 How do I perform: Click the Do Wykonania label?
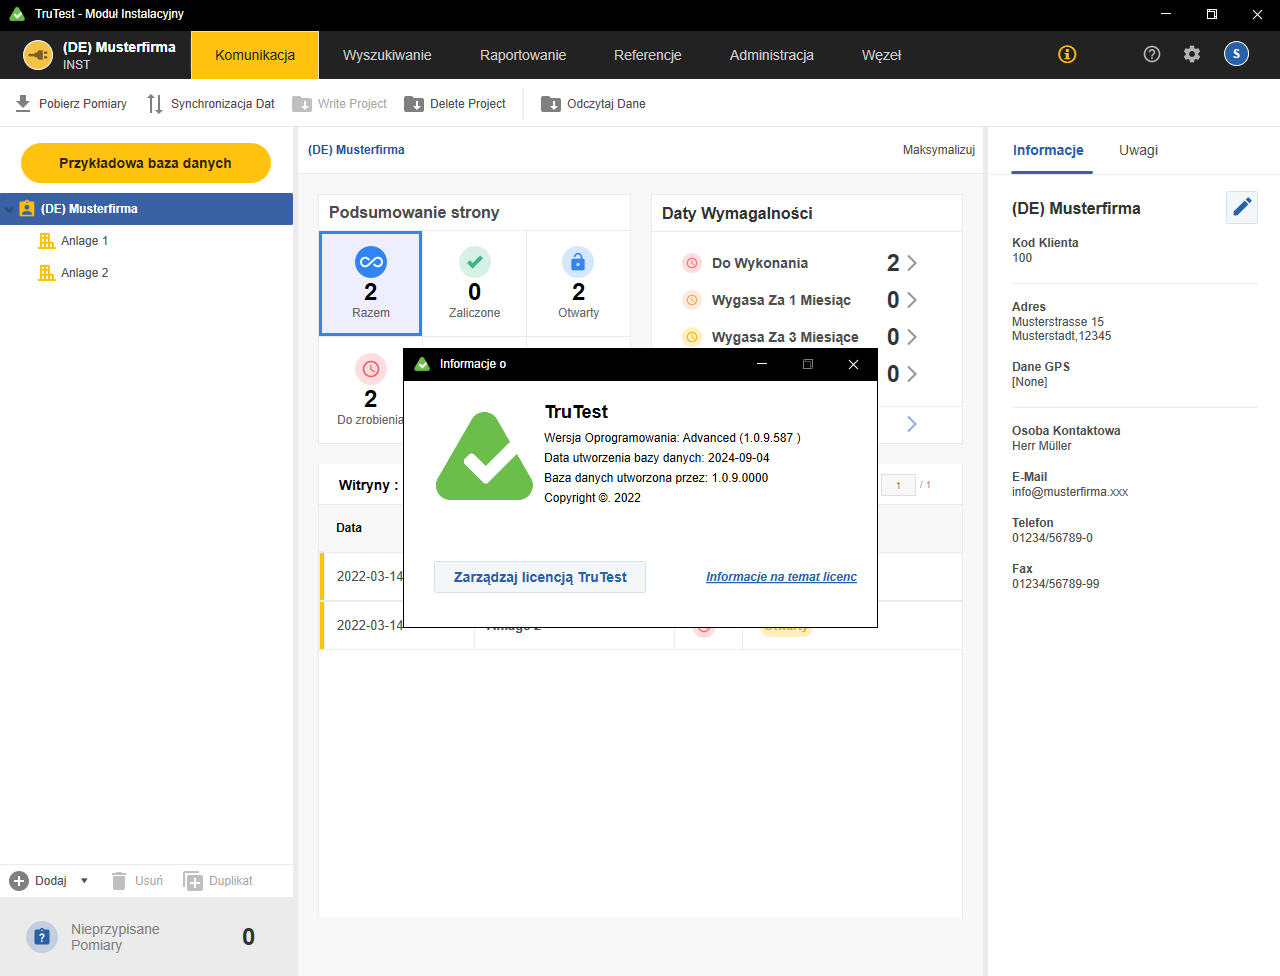tap(760, 263)
